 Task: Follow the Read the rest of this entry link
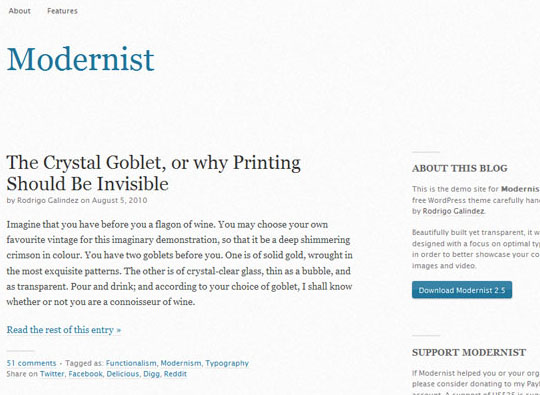(x=64, y=330)
